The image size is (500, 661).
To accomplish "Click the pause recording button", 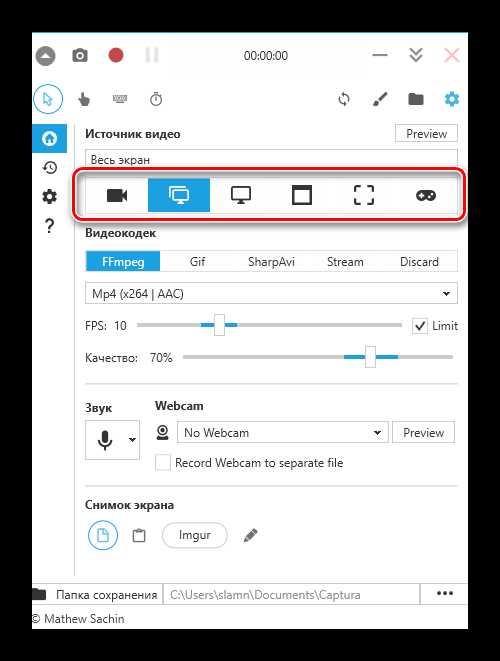I will (x=152, y=55).
